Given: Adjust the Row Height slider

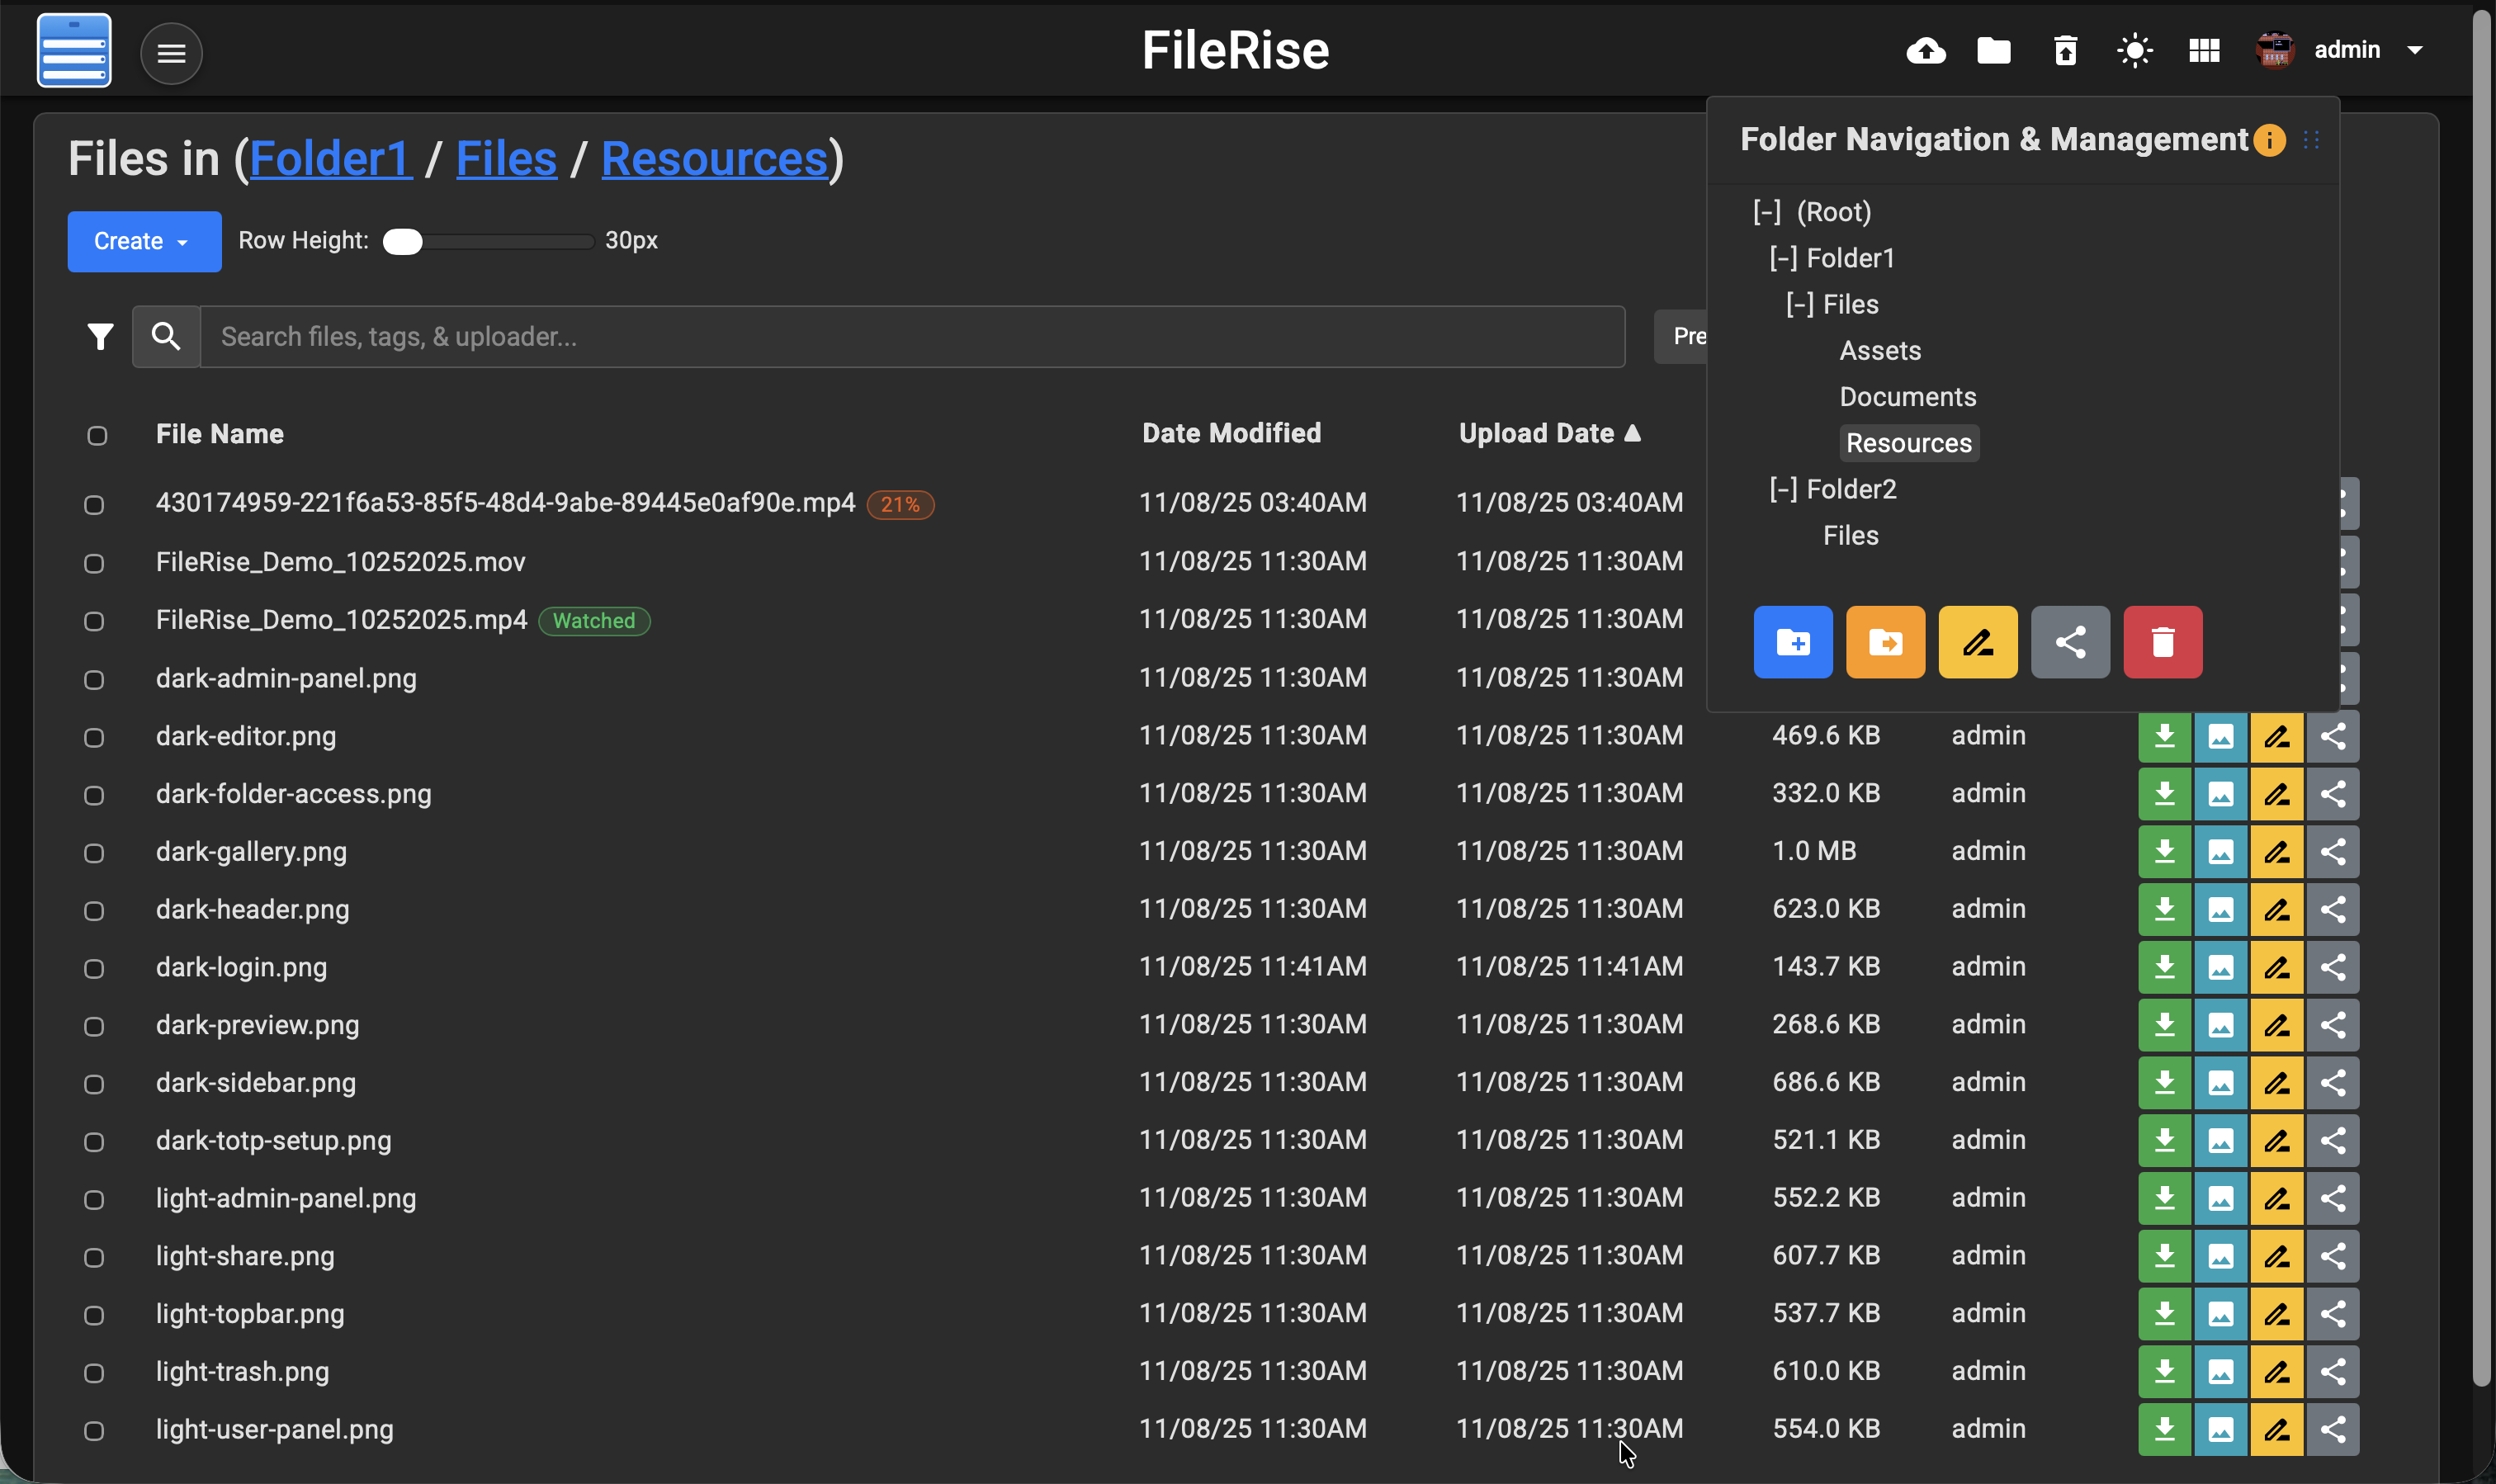Looking at the screenshot, I should tap(403, 242).
